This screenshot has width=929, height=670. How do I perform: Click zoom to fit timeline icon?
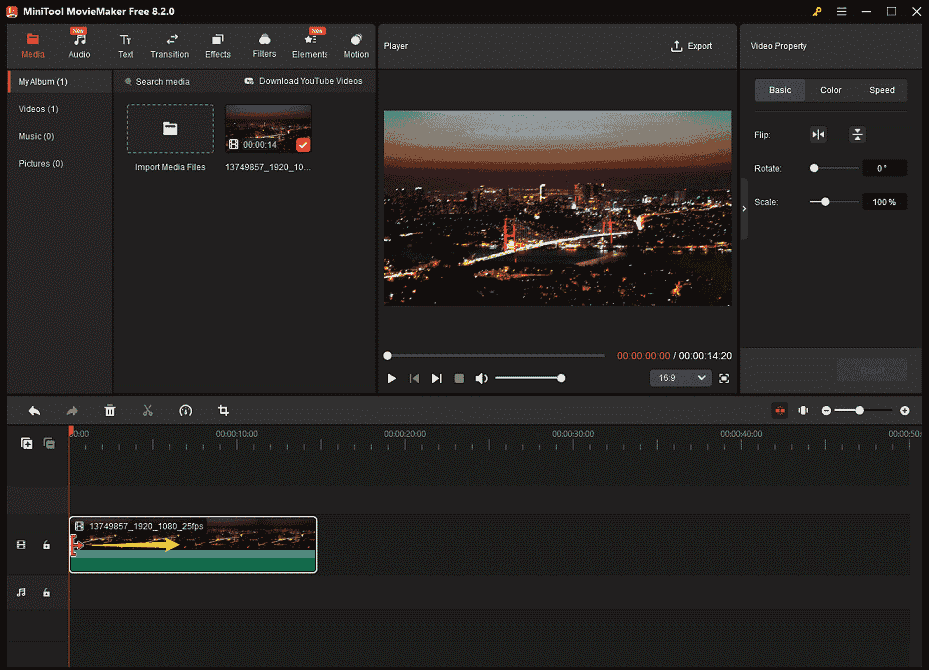[803, 411]
